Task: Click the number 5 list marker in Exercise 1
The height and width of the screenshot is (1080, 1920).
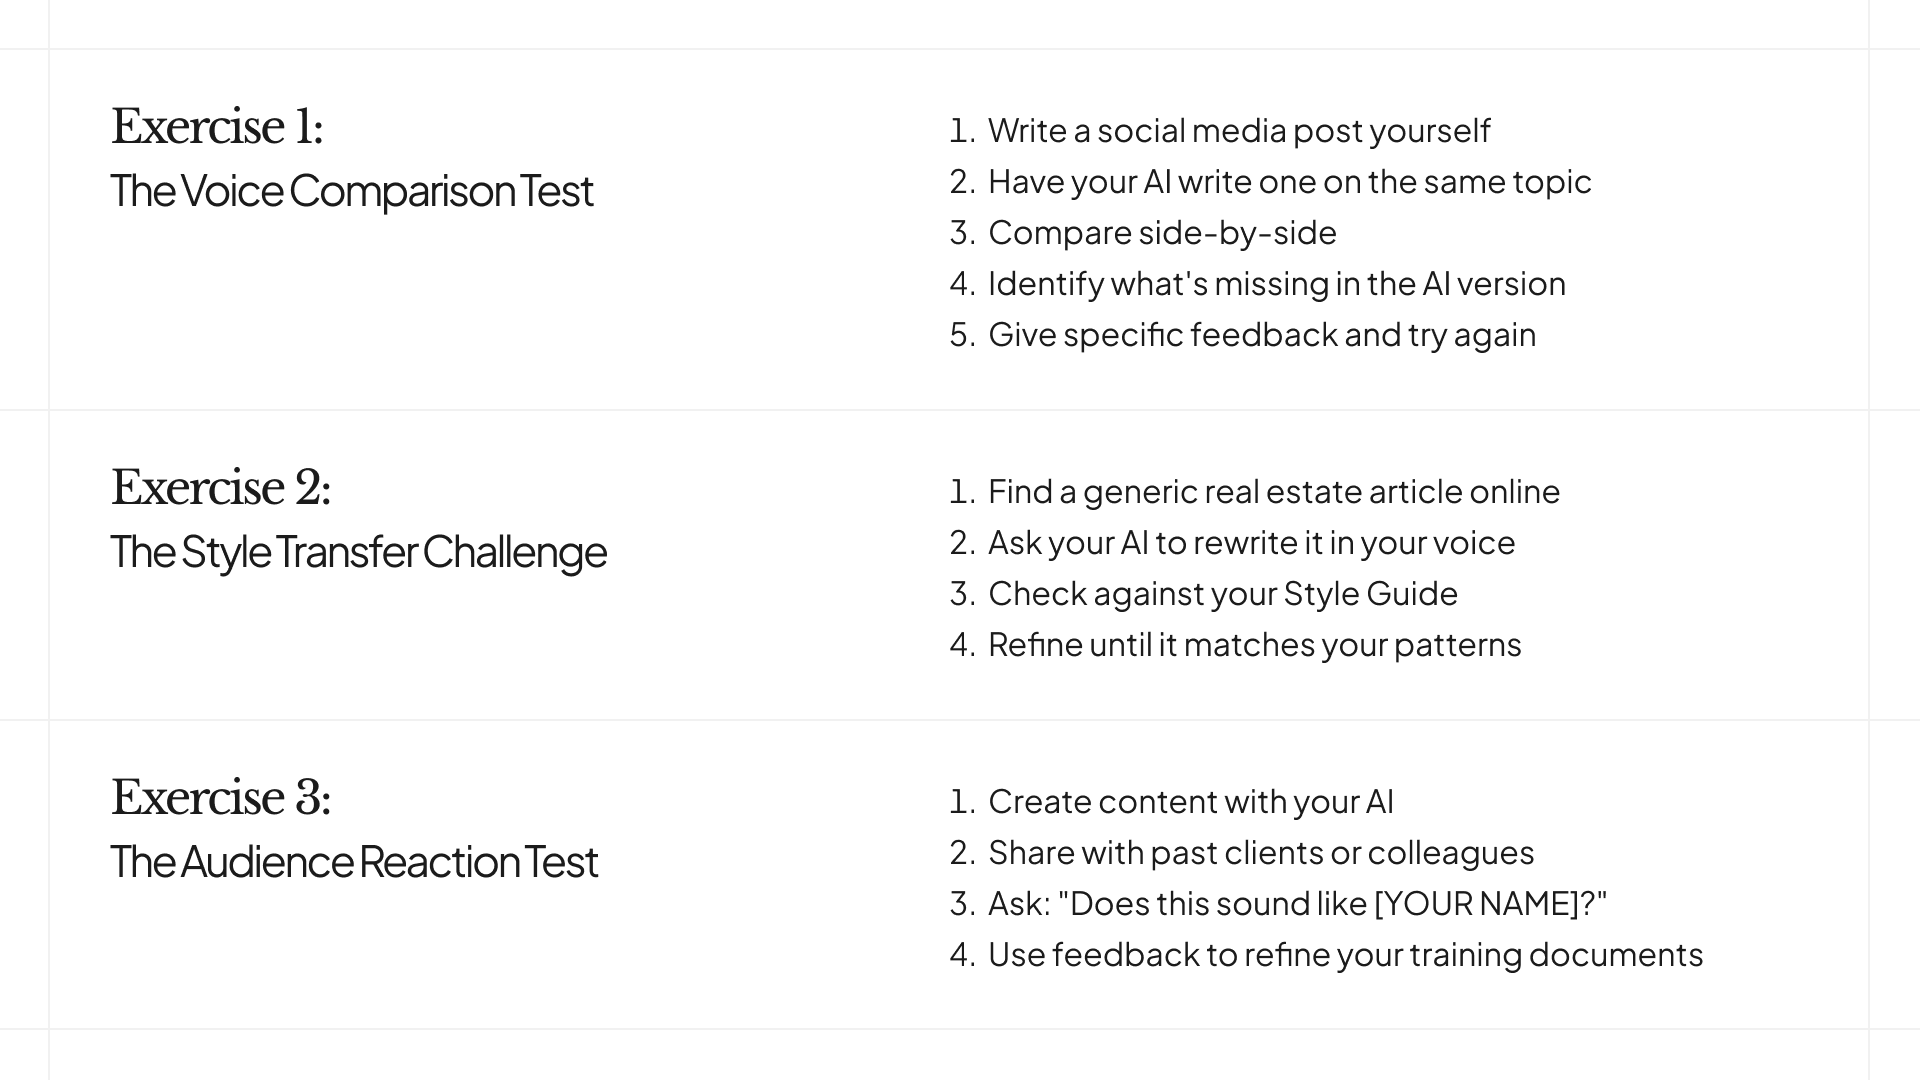Action: pyautogui.click(x=961, y=335)
